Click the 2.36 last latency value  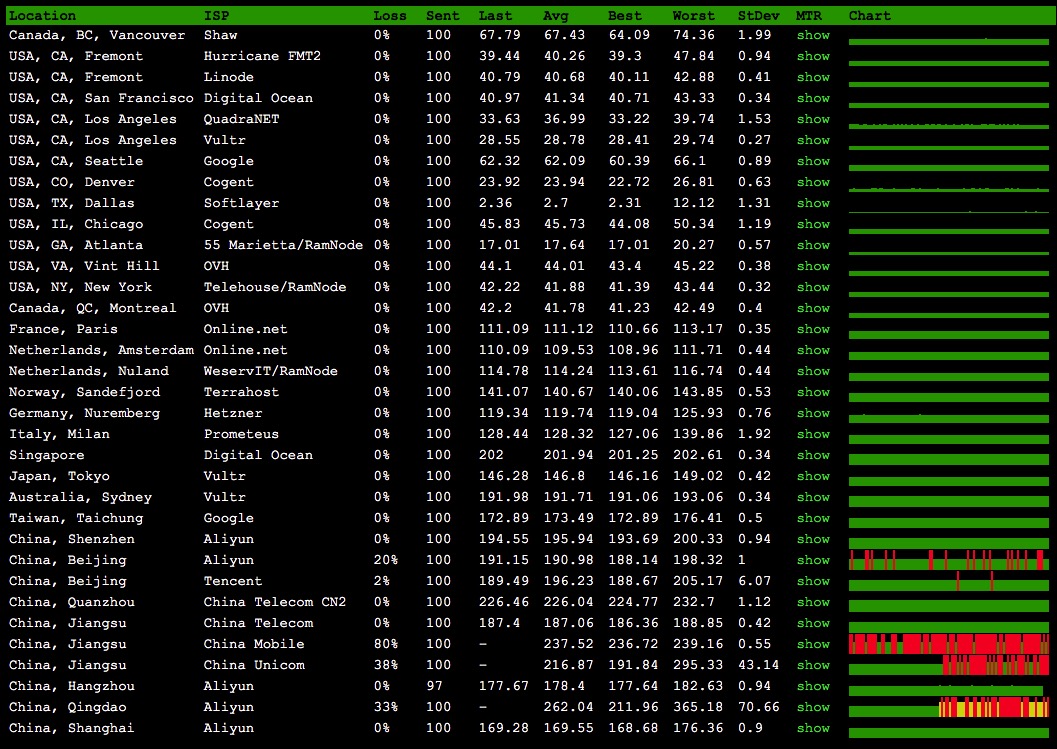click(495, 203)
